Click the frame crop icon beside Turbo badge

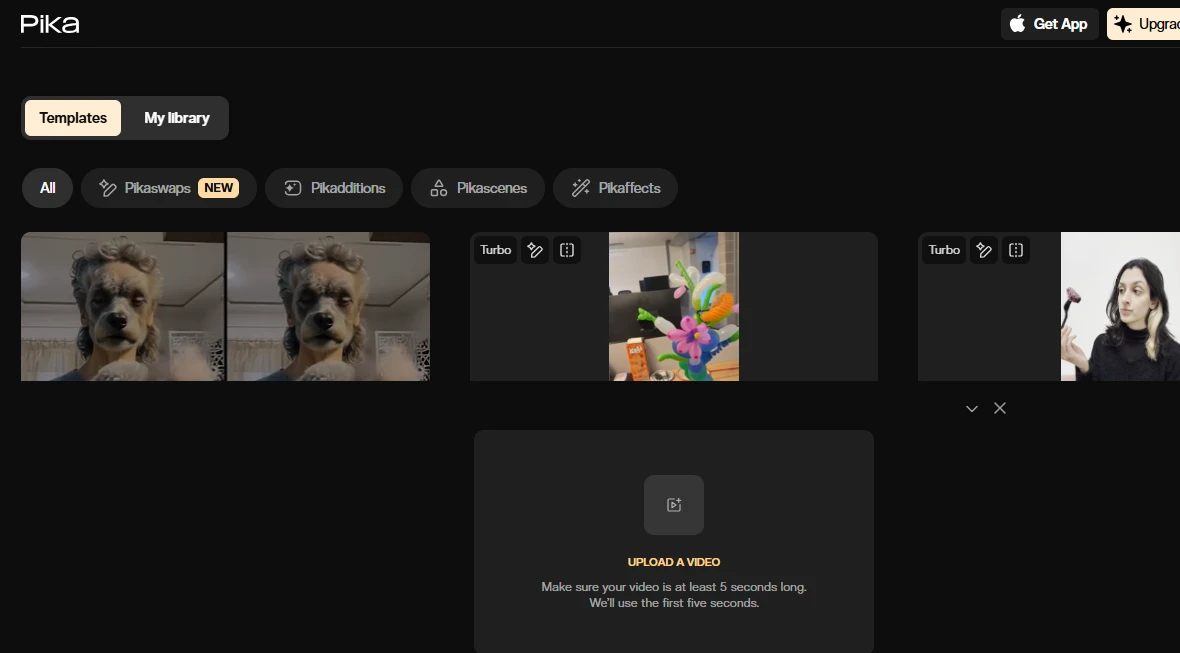[x=567, y=250]
